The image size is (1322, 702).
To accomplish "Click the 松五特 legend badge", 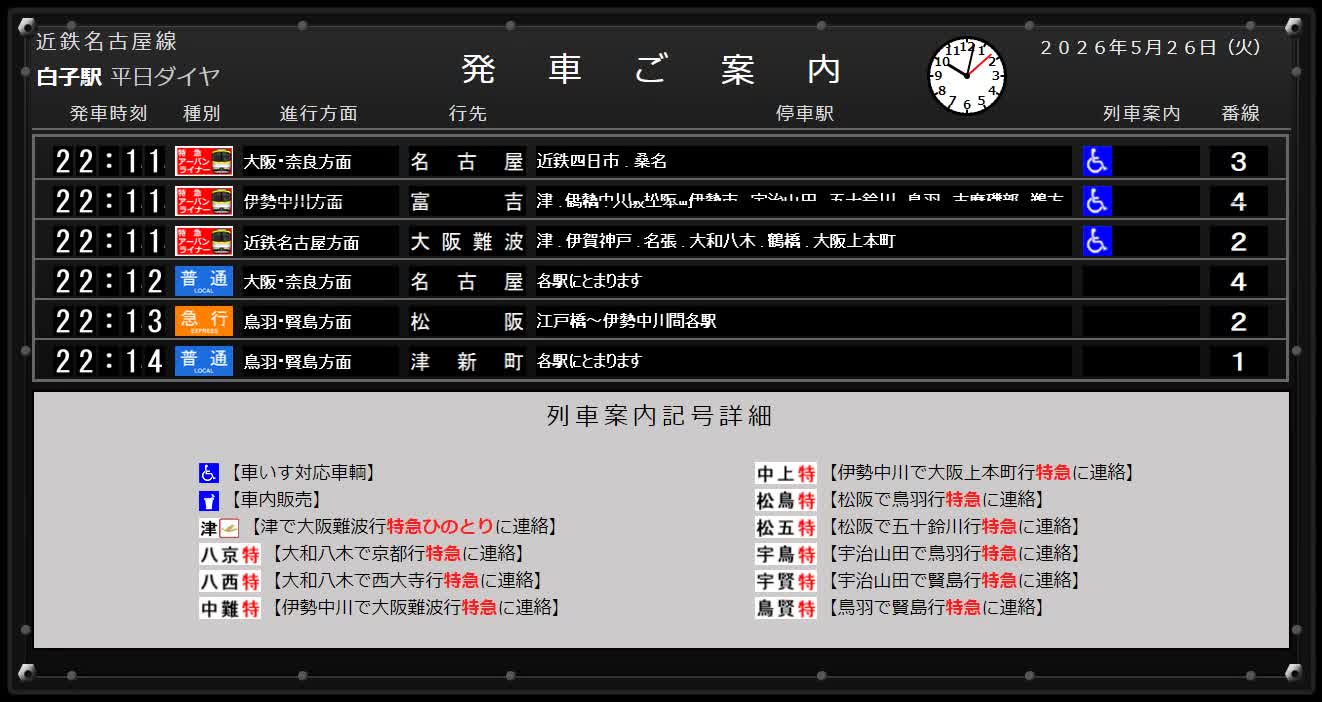I will pyautogui.click(x=786, y=527).
